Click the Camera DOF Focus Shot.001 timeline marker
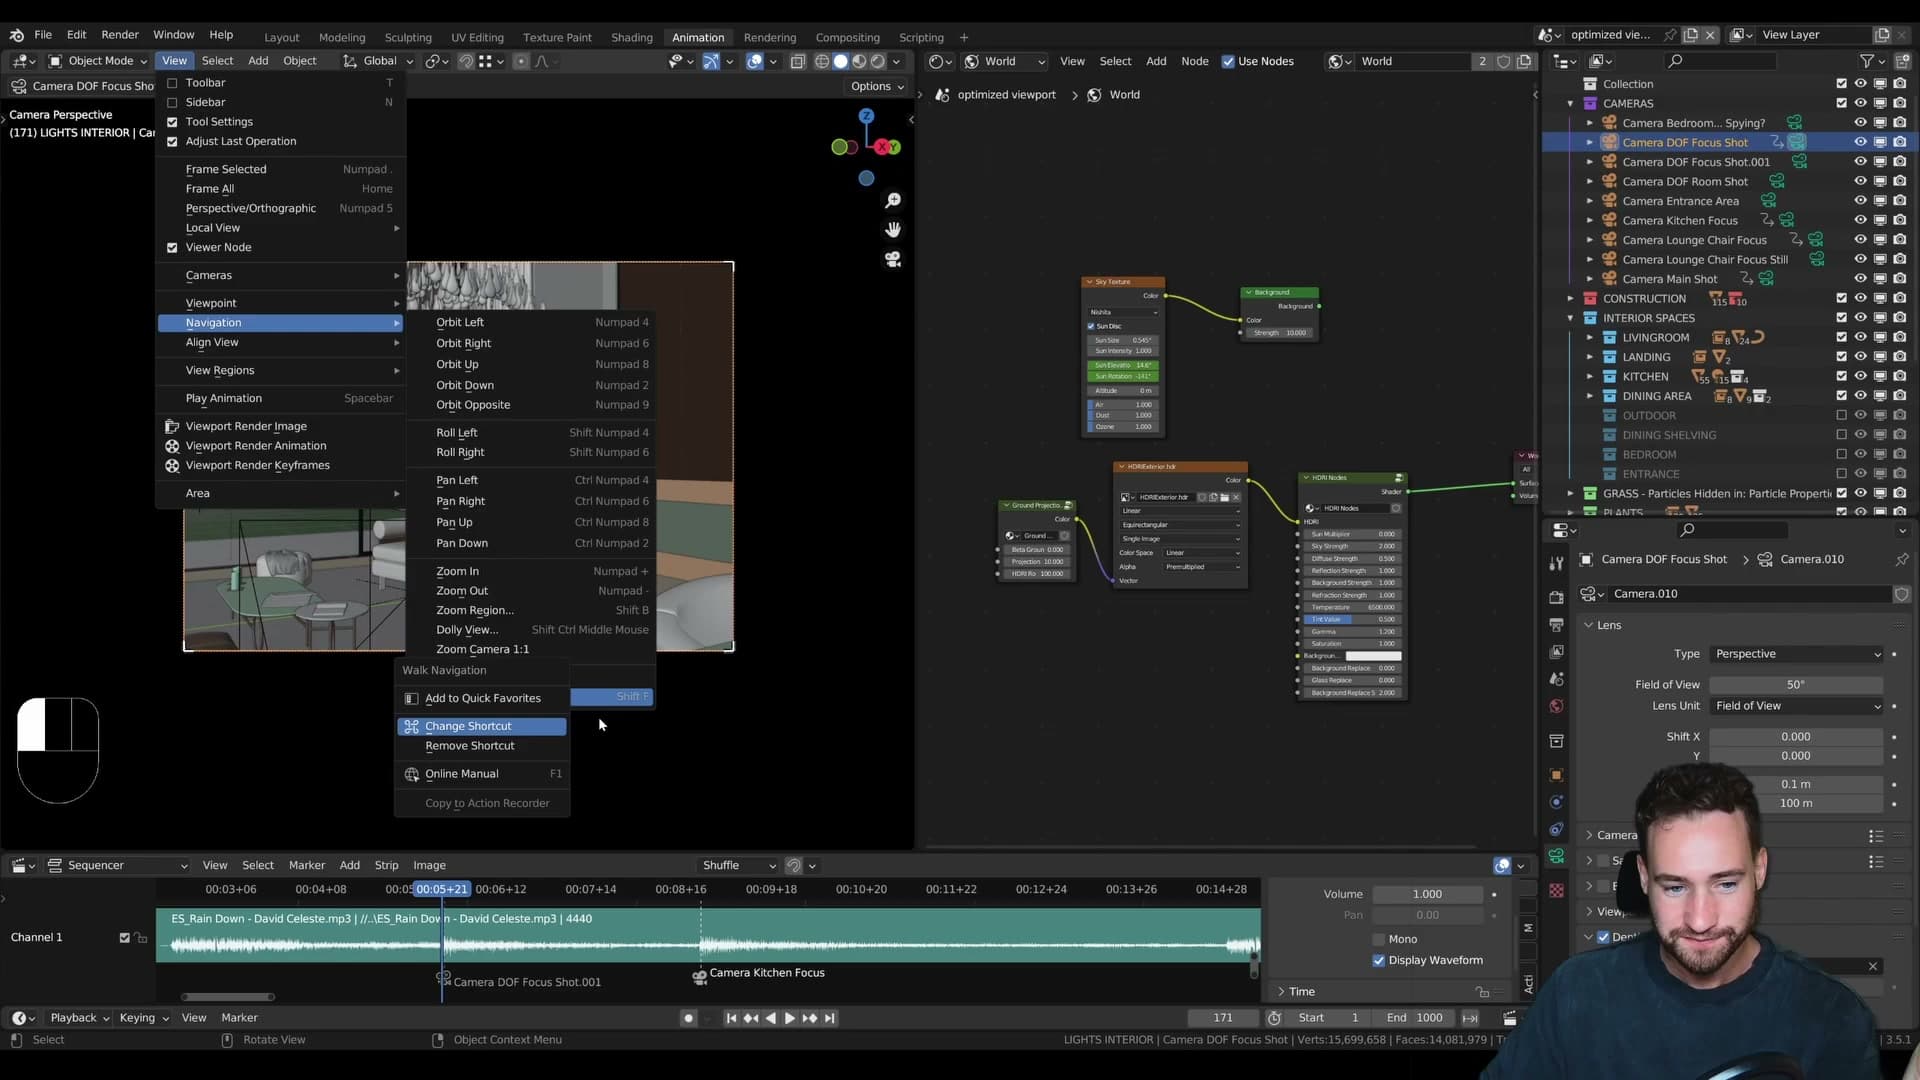Viewport: 1920px width, 1080px height. 443,977
